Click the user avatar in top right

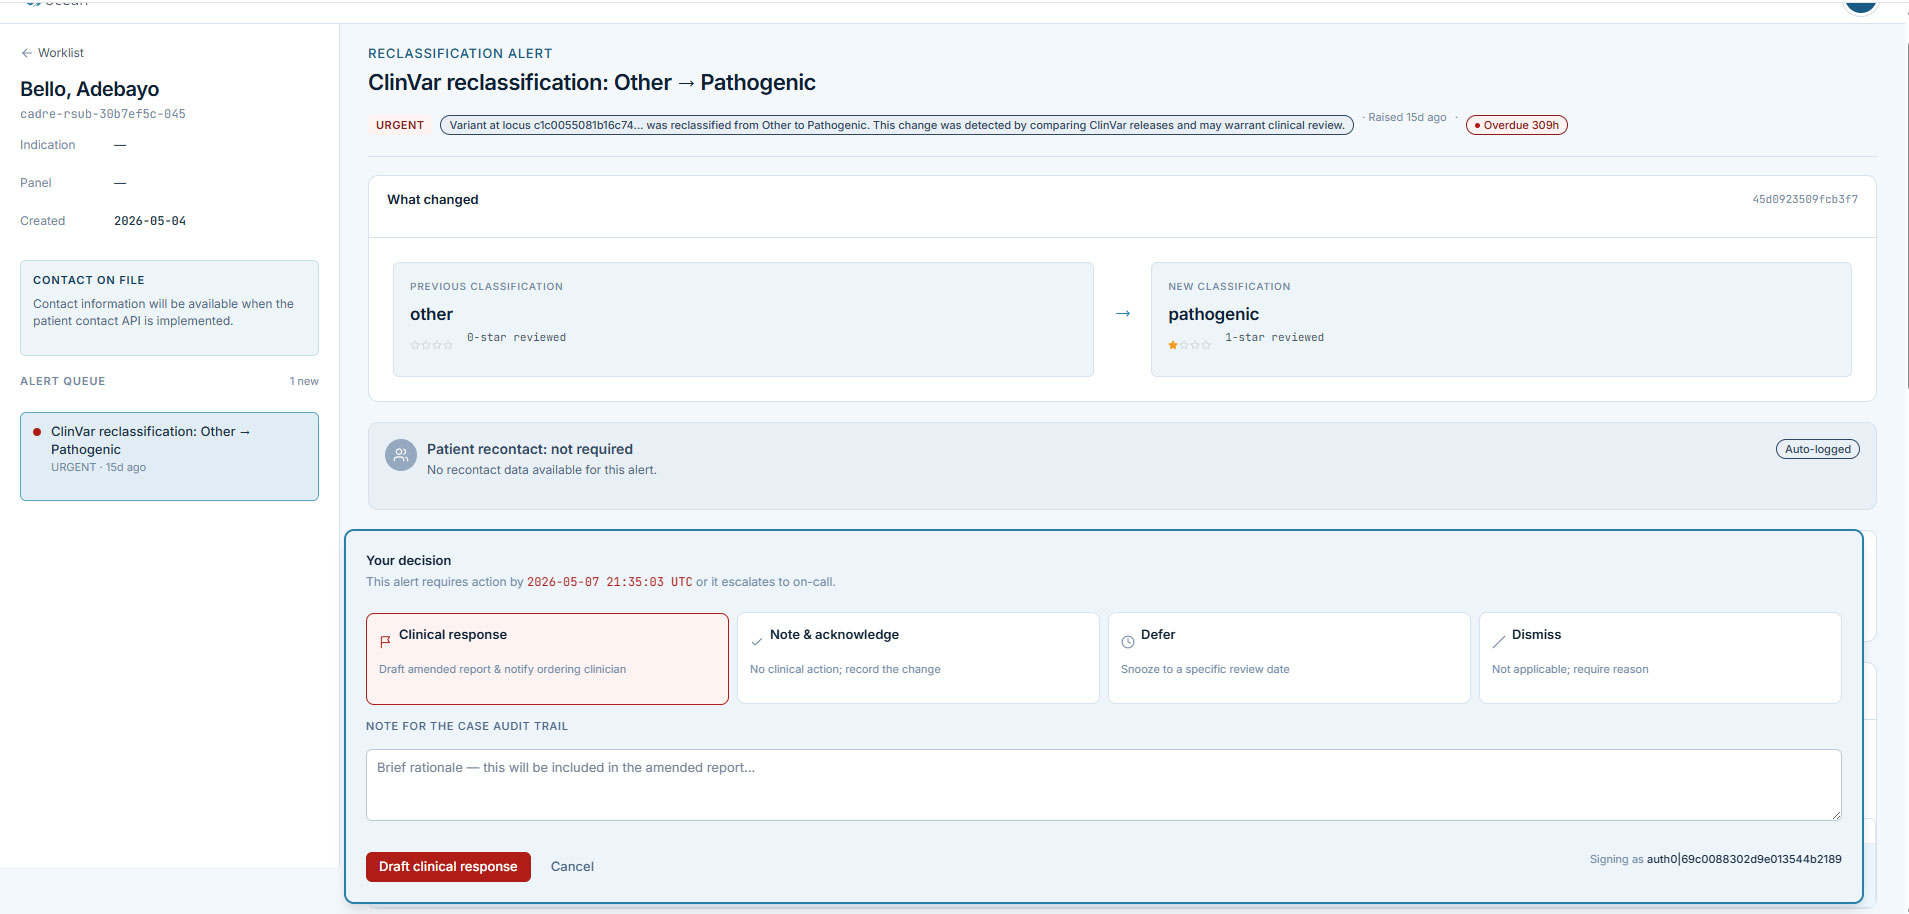tap(1861, 5)
